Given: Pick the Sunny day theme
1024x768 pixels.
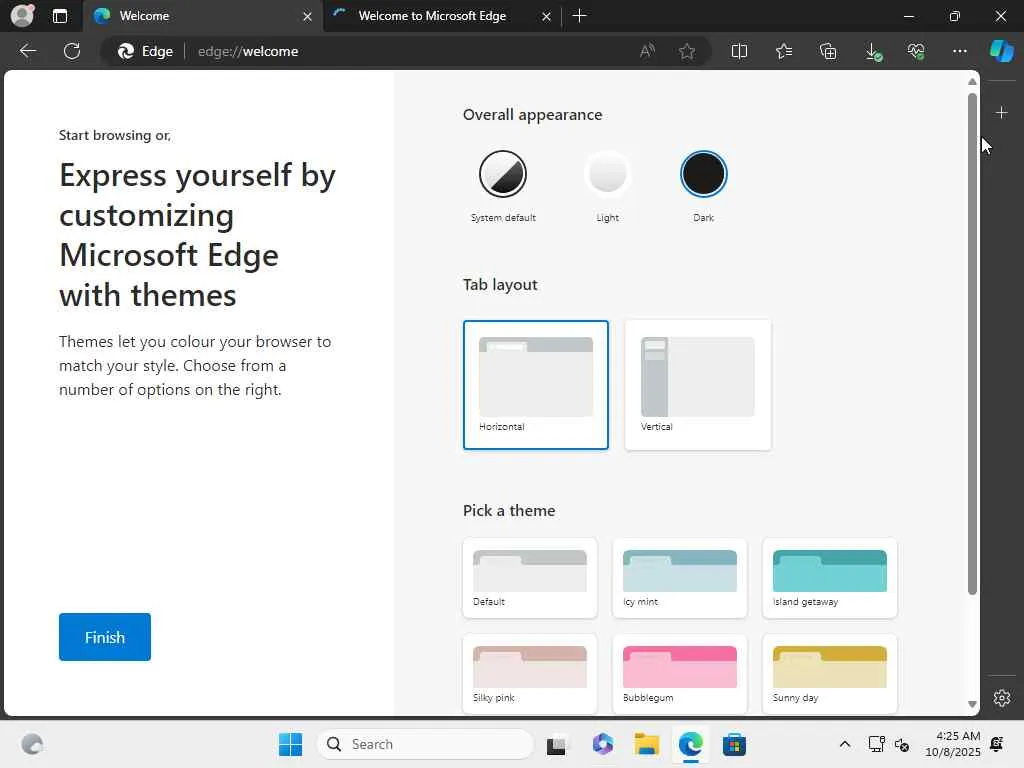Looking at the screenshot, I should pyautogui.click(x=829, y=674).
